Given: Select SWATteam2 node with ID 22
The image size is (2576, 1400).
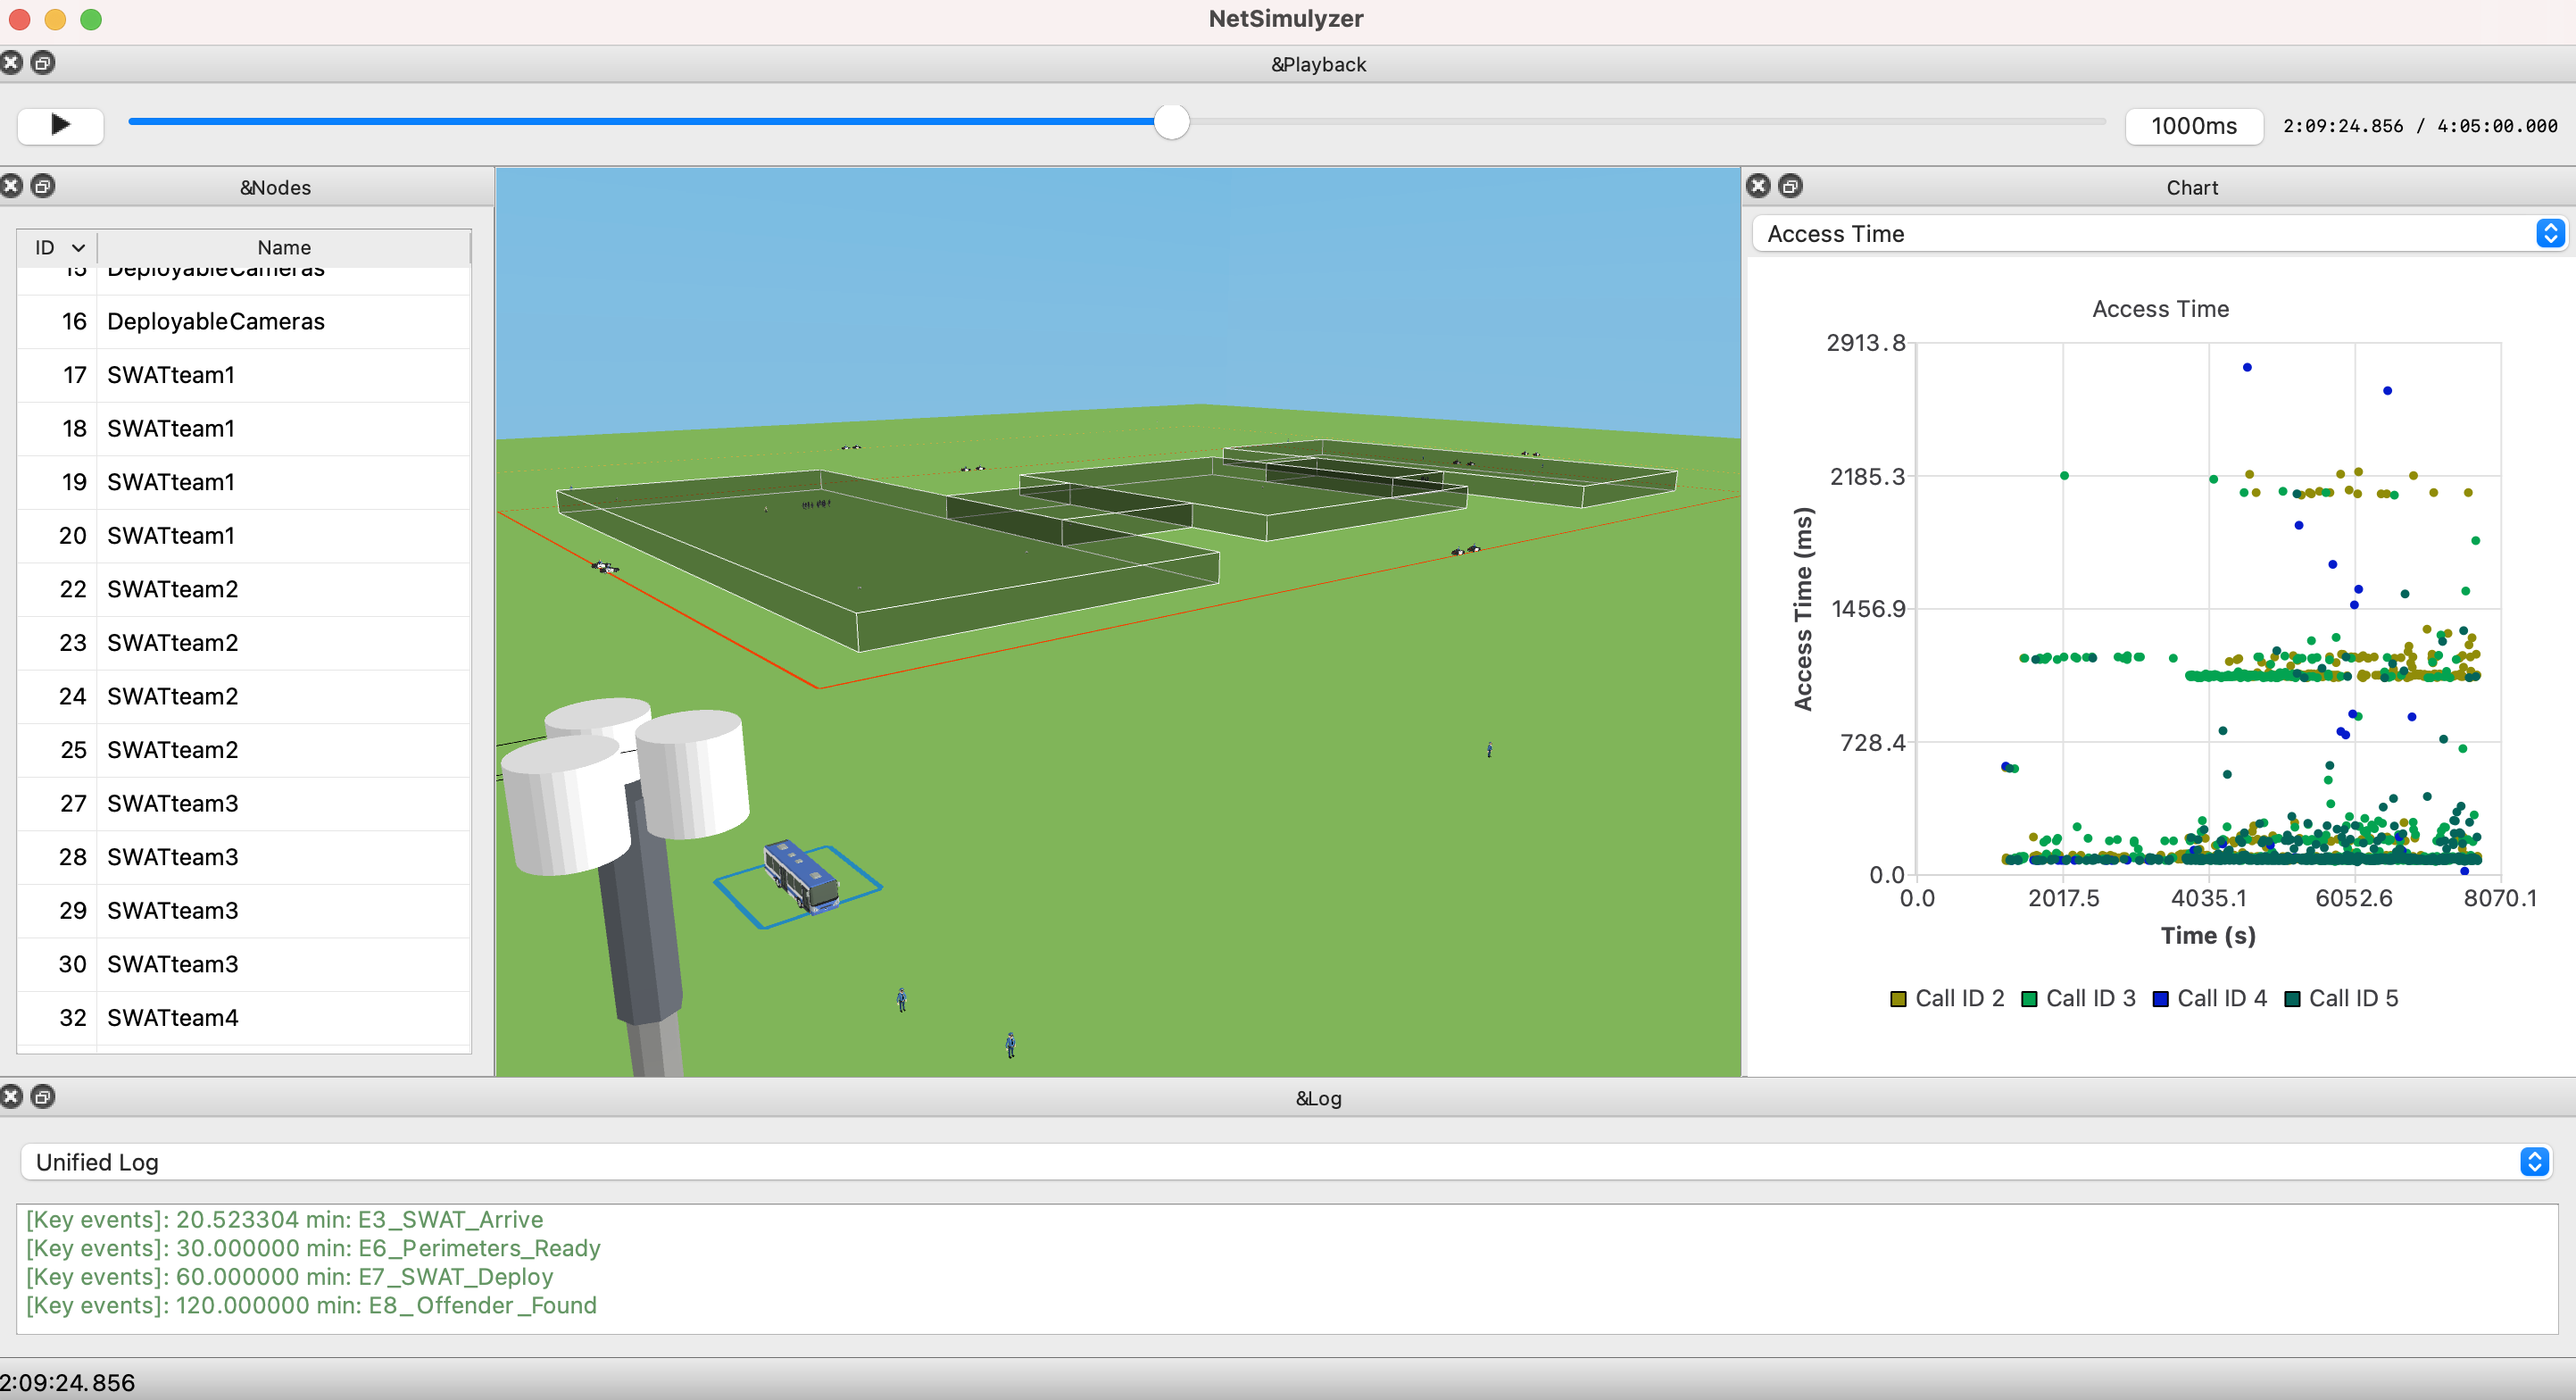Looking at the screenshot, I should tap(172, 589).
